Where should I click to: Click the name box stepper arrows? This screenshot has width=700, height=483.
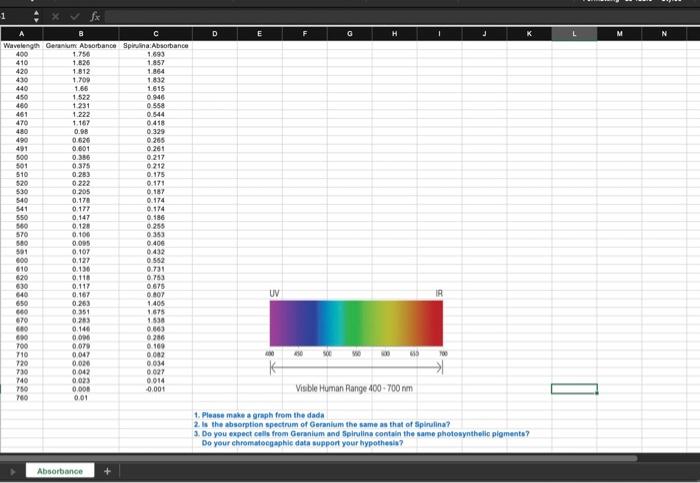36,17
